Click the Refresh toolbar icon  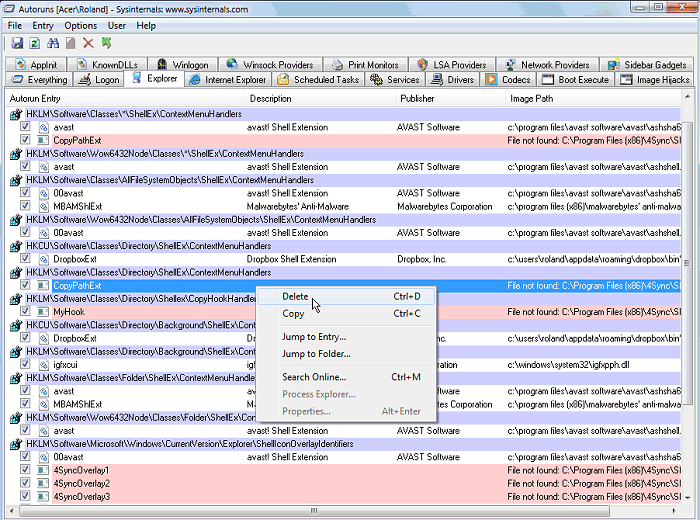(x=35, y=43)
